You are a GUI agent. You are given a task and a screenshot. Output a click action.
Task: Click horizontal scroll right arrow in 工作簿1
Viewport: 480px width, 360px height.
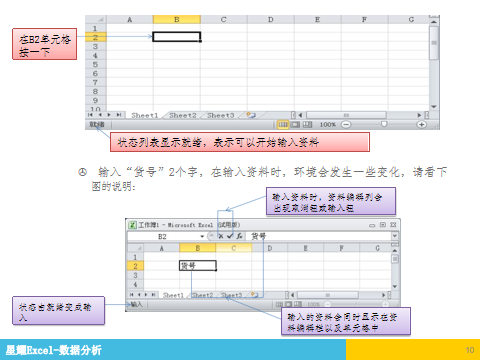[384, 295]
